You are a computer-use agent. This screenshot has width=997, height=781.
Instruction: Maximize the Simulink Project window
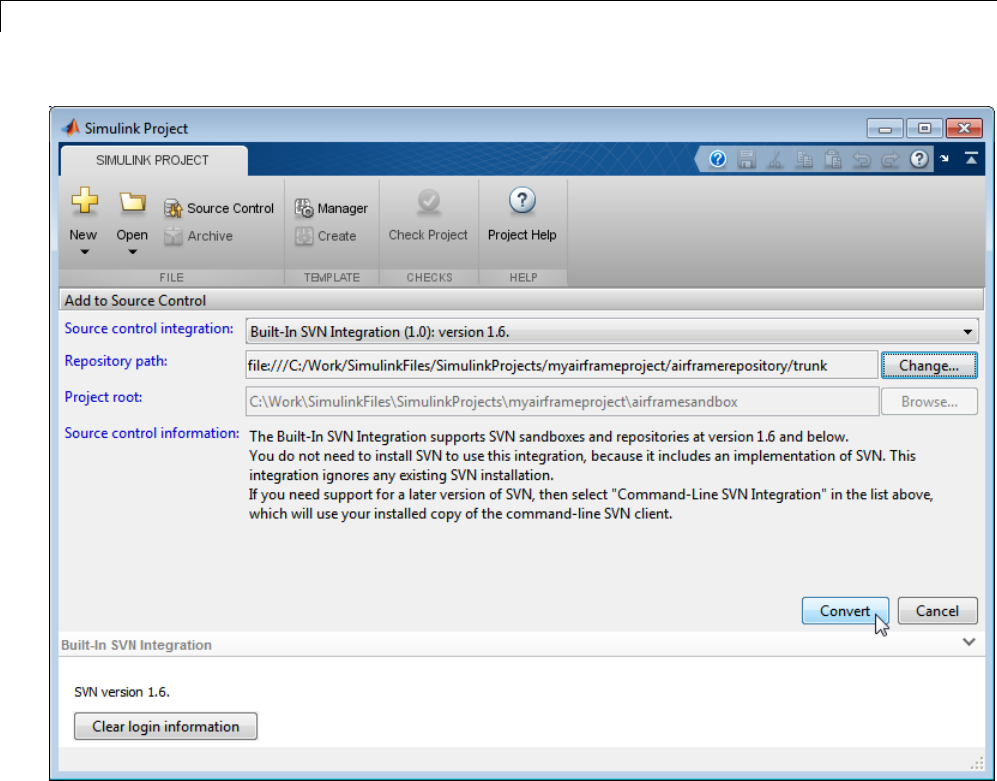(x=925, y=128)
